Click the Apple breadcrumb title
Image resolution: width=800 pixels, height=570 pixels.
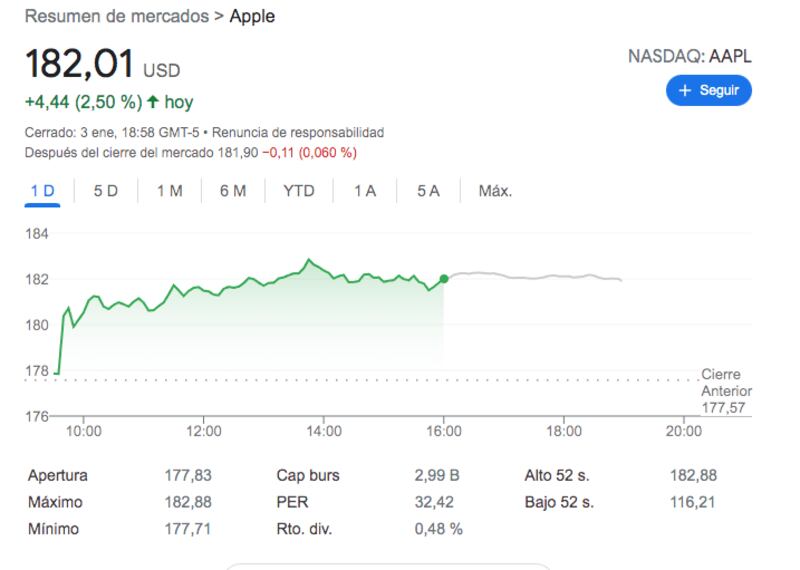252,16
